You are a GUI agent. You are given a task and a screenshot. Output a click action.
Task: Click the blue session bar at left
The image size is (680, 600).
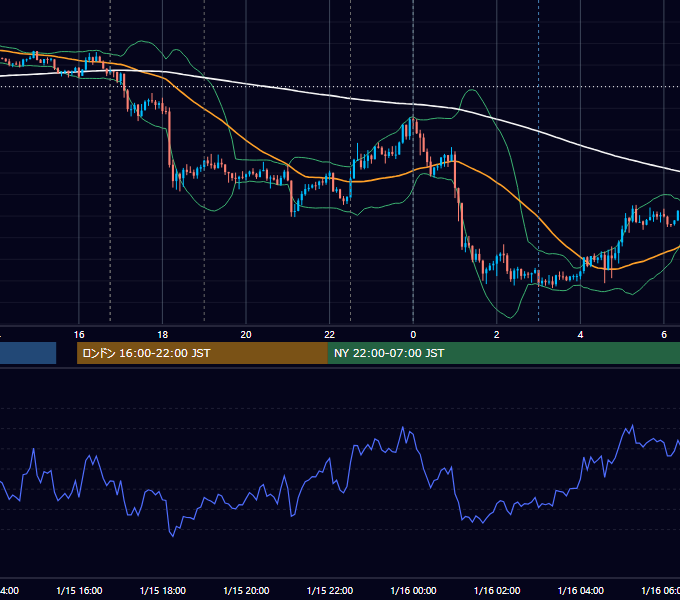pyautogui.click(x=28, y=353)
